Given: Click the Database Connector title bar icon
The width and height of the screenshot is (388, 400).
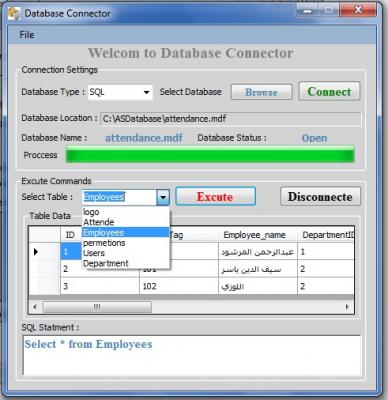Looking at the screenshot, I should 14,13.
